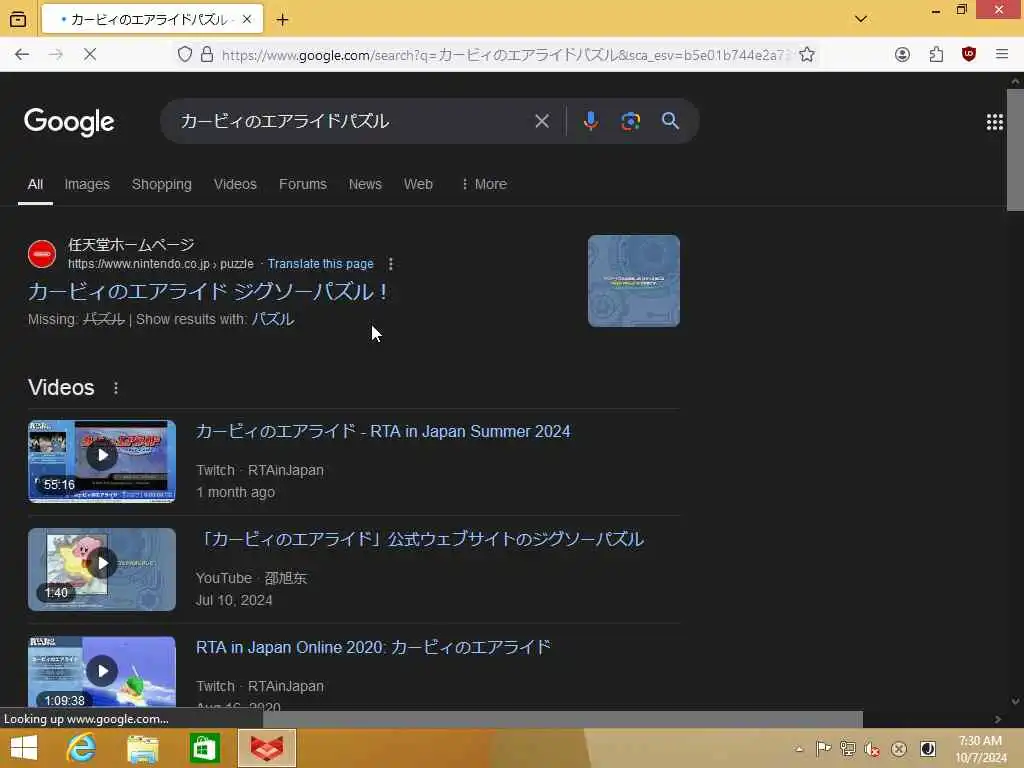Bookmark this page with star icon
Image resolution: width=1024 pixels, height=768 pixels.
(807, 54)
